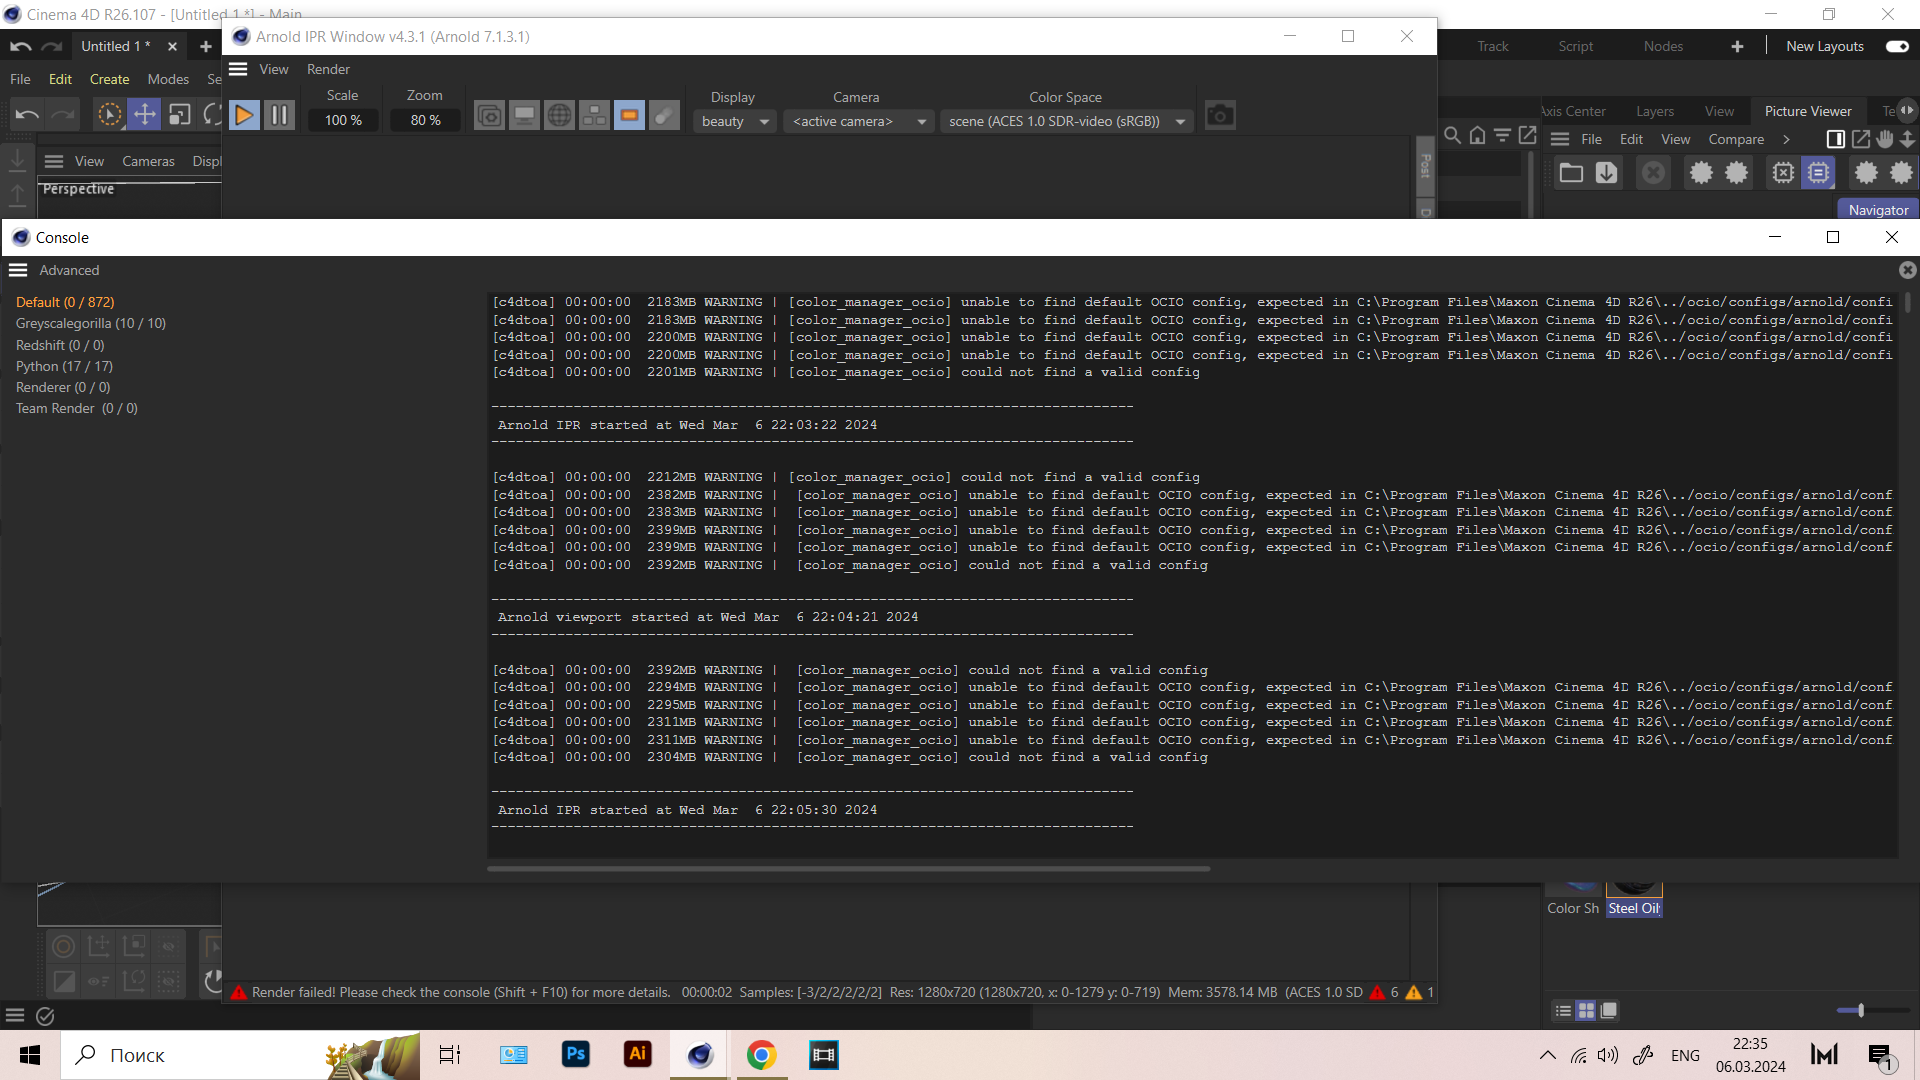Open the Create menu in Cinema 4D
Screen dimensions: 1920x1080
(x=110, y=79)
